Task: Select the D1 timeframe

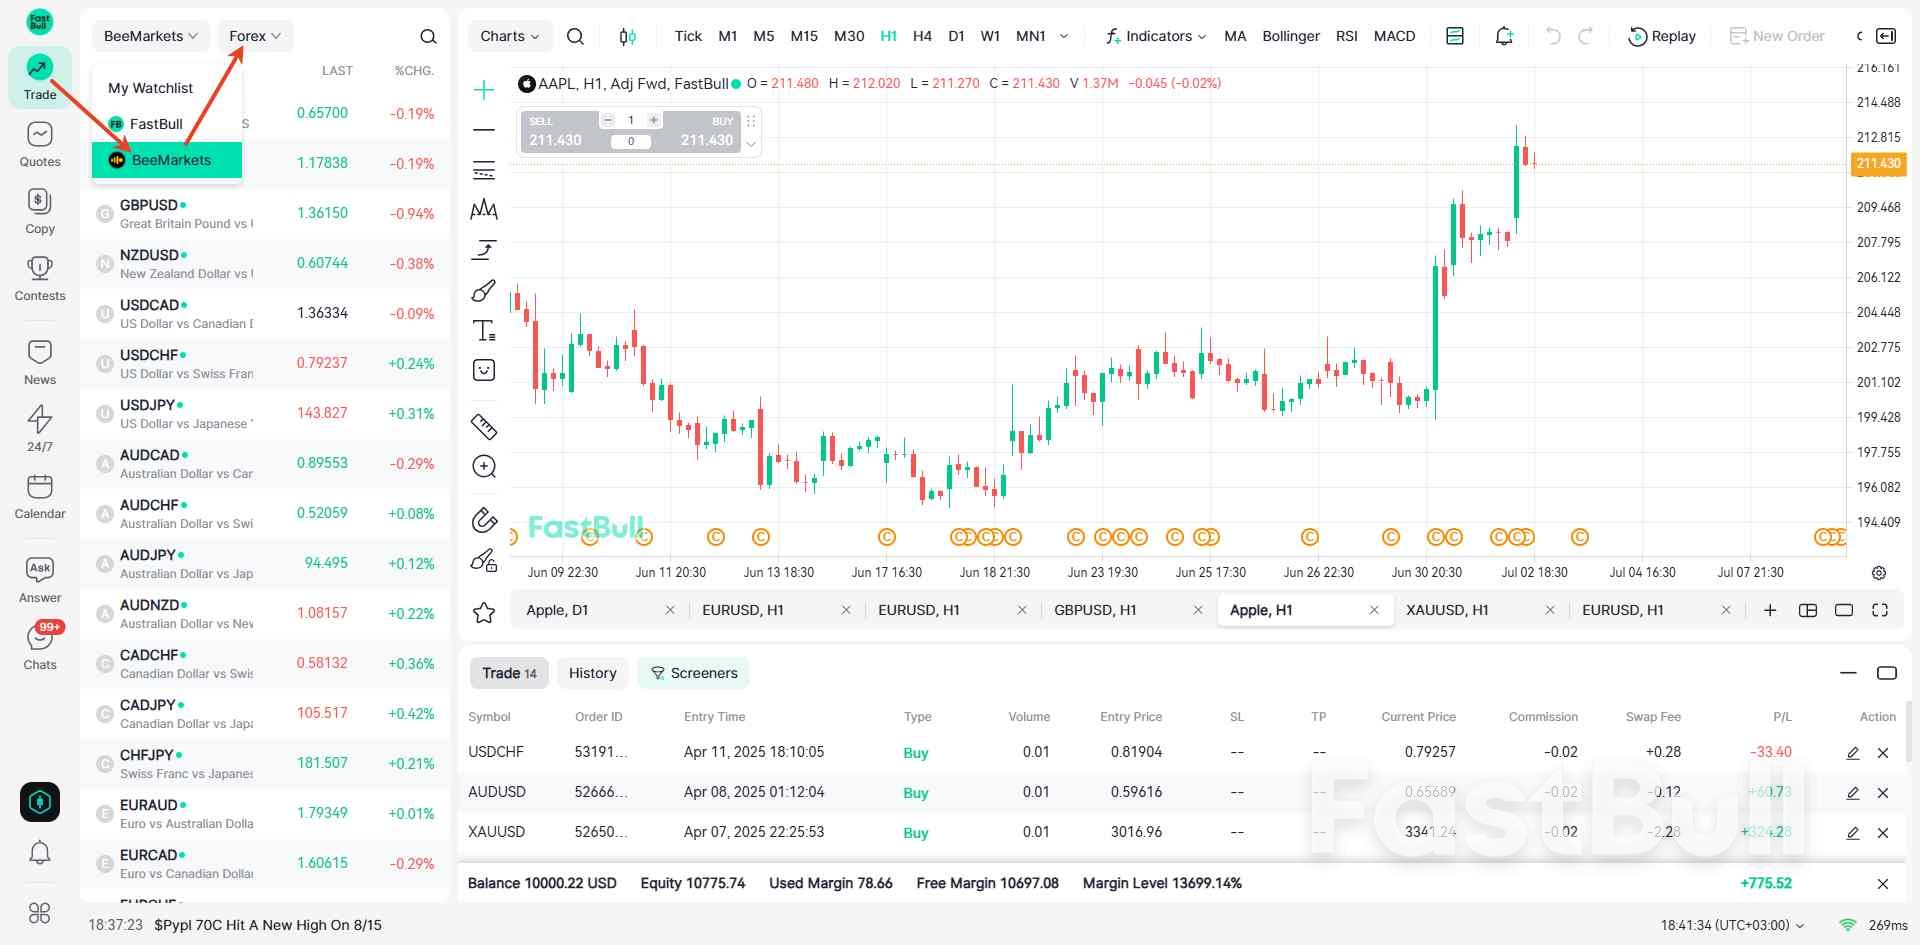Action: 956,35
